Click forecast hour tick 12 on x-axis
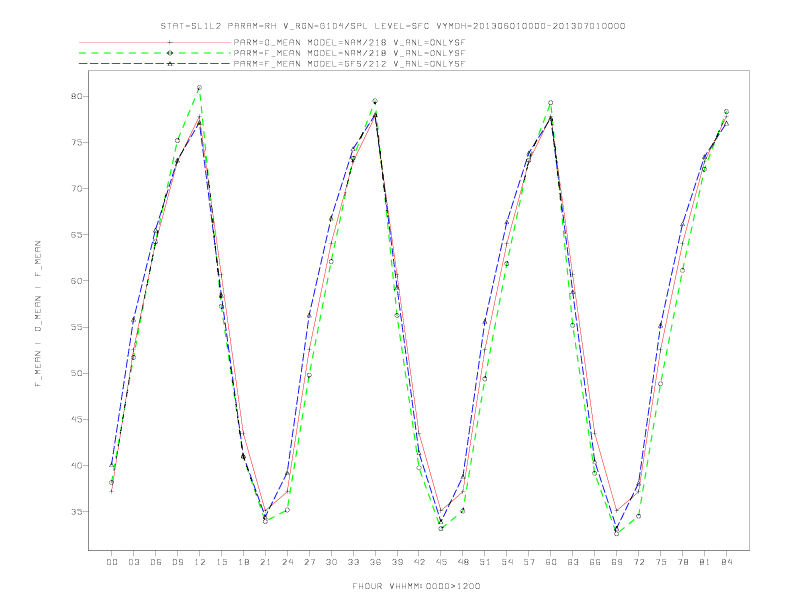Viewport: 792px width, 612px height. coord(200,562)
